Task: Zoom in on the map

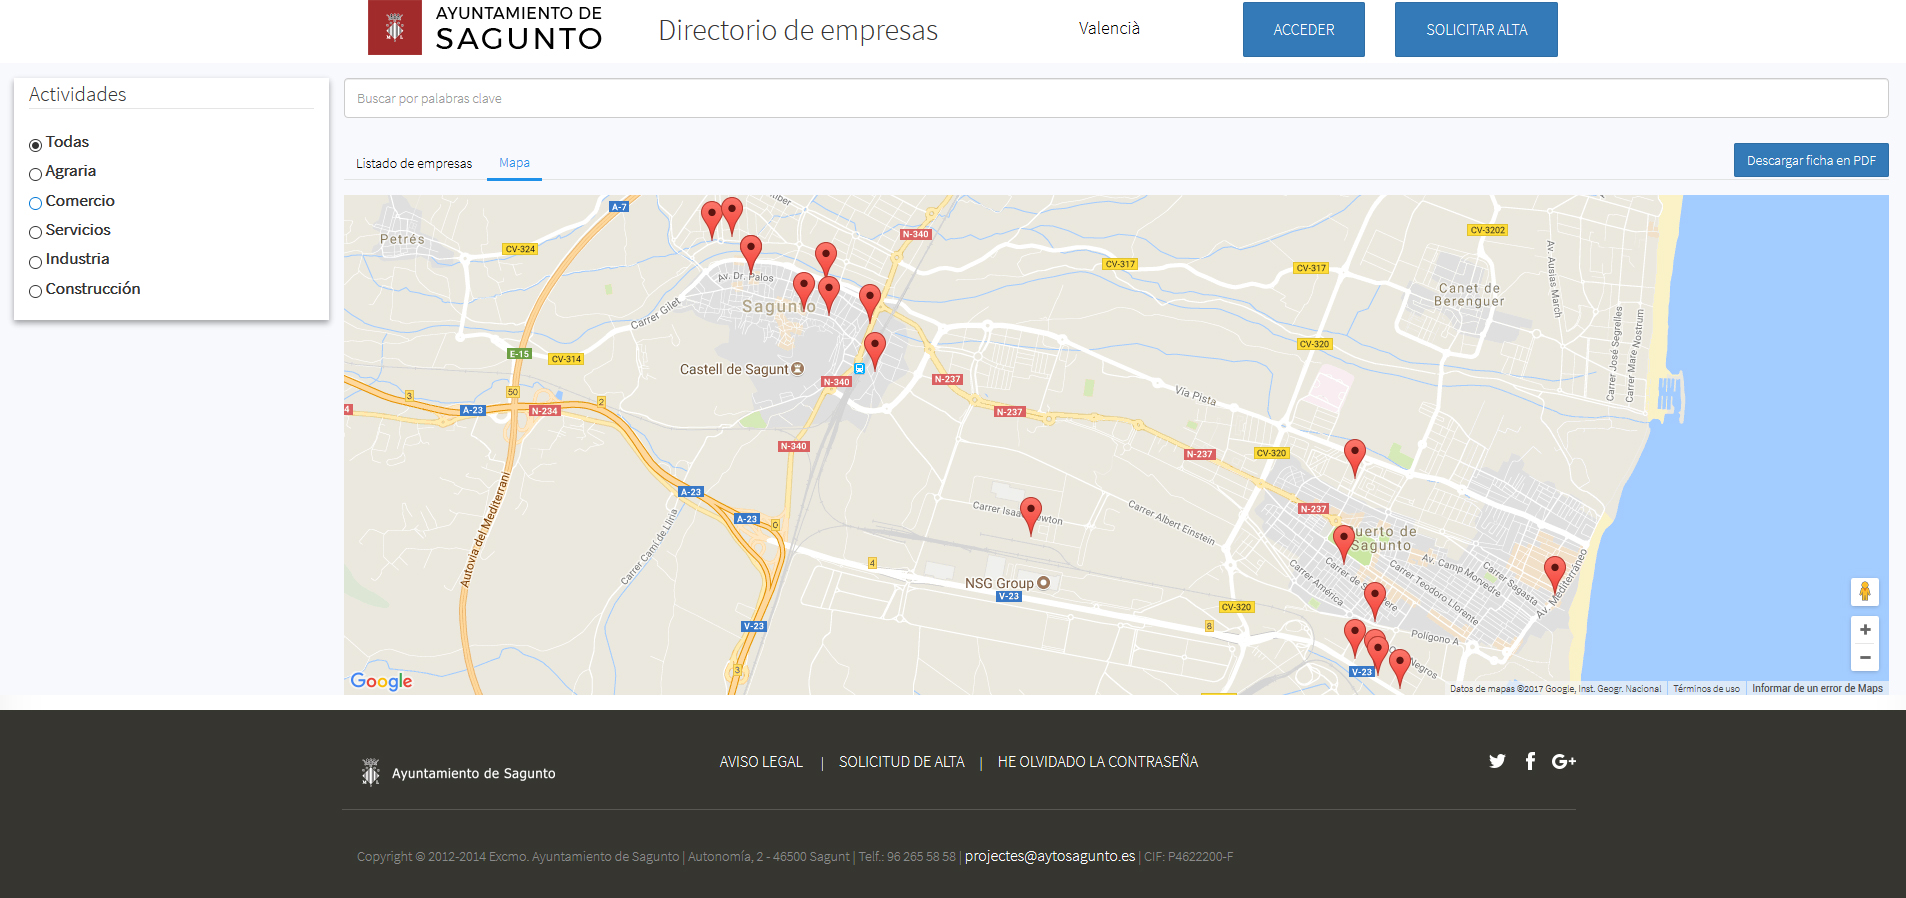Action: 1864,630
